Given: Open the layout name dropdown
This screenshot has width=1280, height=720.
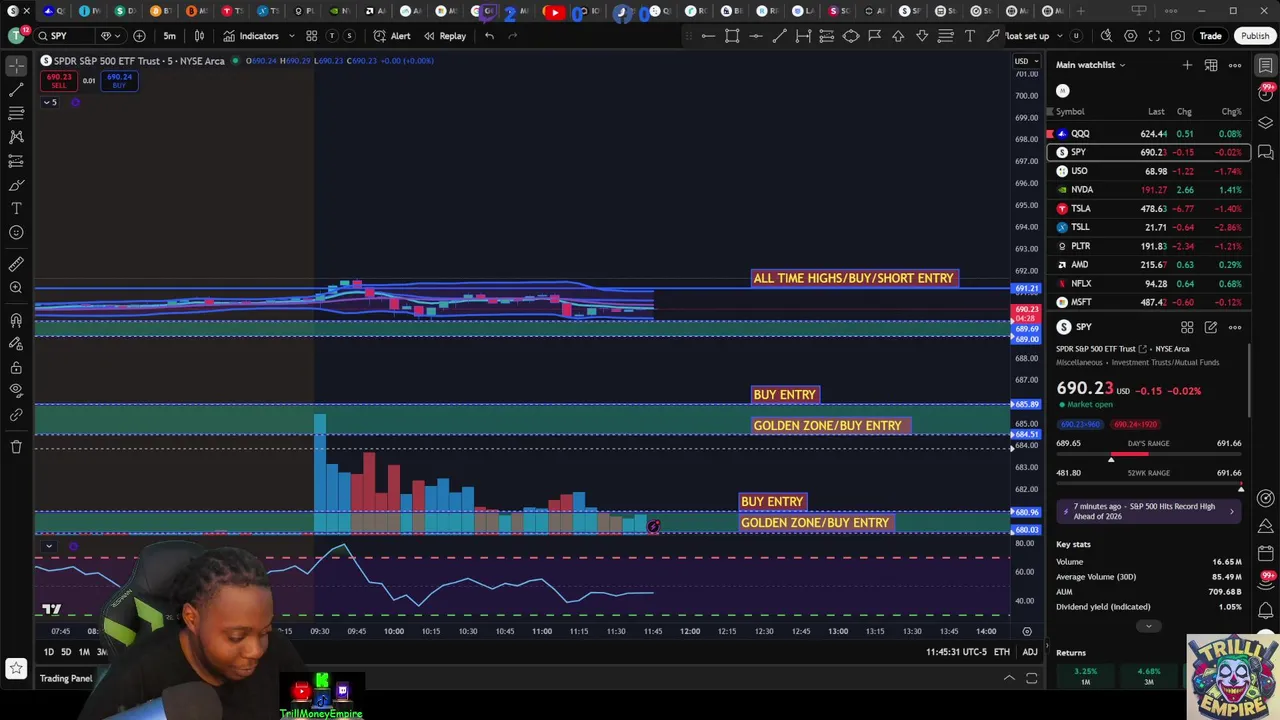Looking at the screenshot, I should [x=1058, y=36].
